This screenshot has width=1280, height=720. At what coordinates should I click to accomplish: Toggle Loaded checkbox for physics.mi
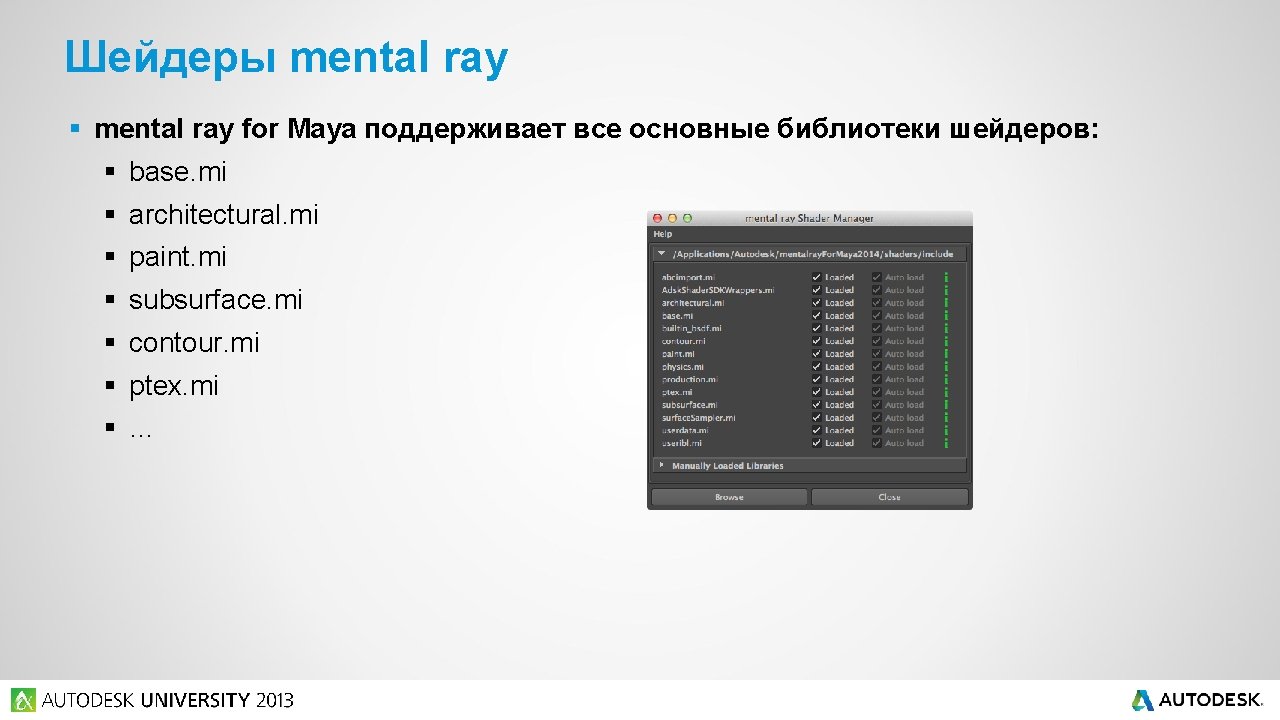click(817, 367)
